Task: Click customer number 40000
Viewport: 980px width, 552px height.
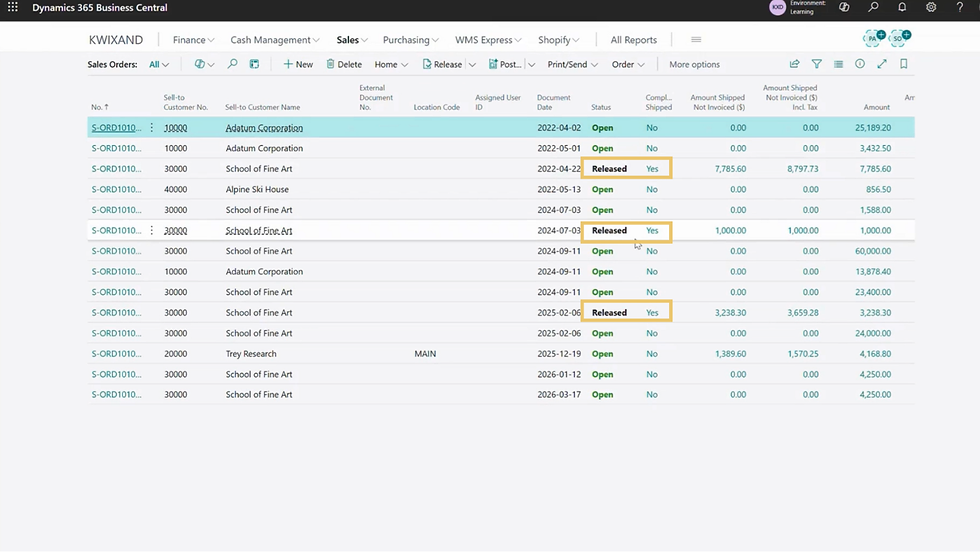Action: coord(175,189)
